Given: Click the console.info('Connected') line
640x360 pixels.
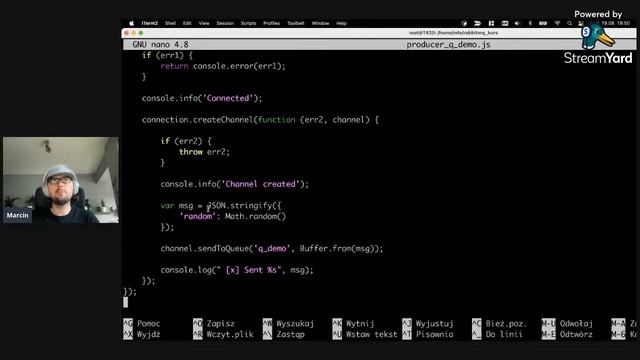Looking at the screenshot, I should [x=202, y=98].
